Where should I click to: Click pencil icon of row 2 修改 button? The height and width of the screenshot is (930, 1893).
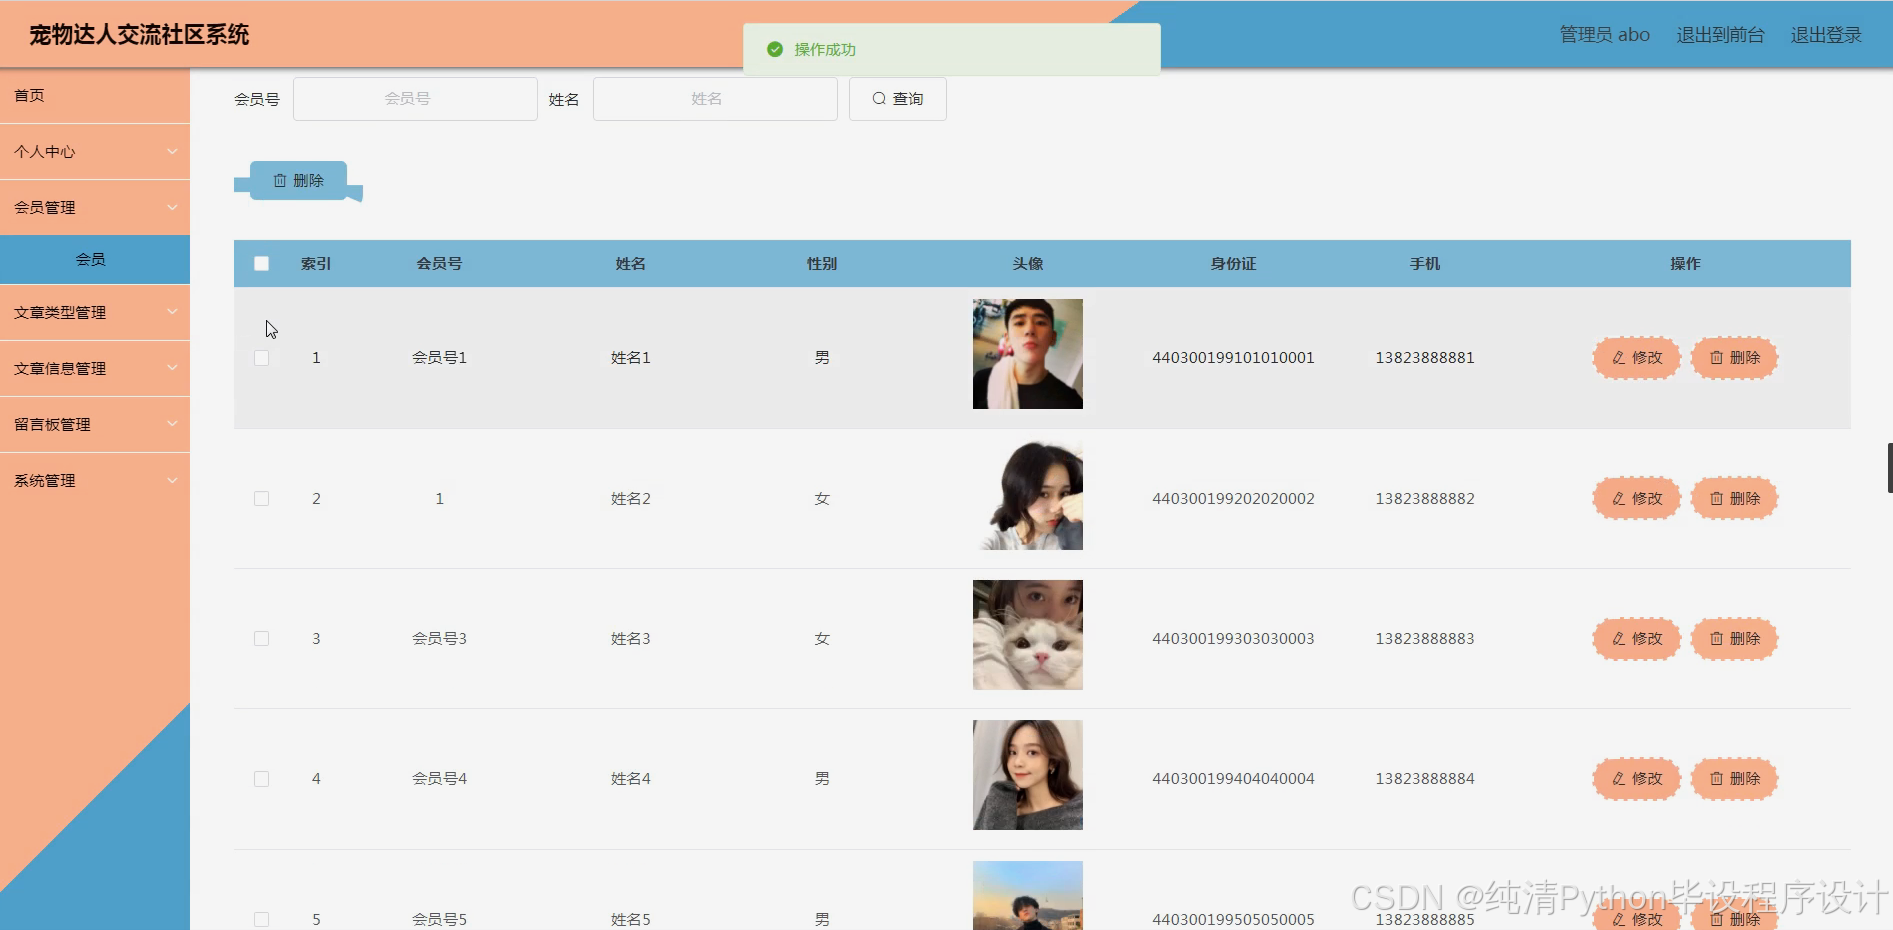[x=1618, y=499]
